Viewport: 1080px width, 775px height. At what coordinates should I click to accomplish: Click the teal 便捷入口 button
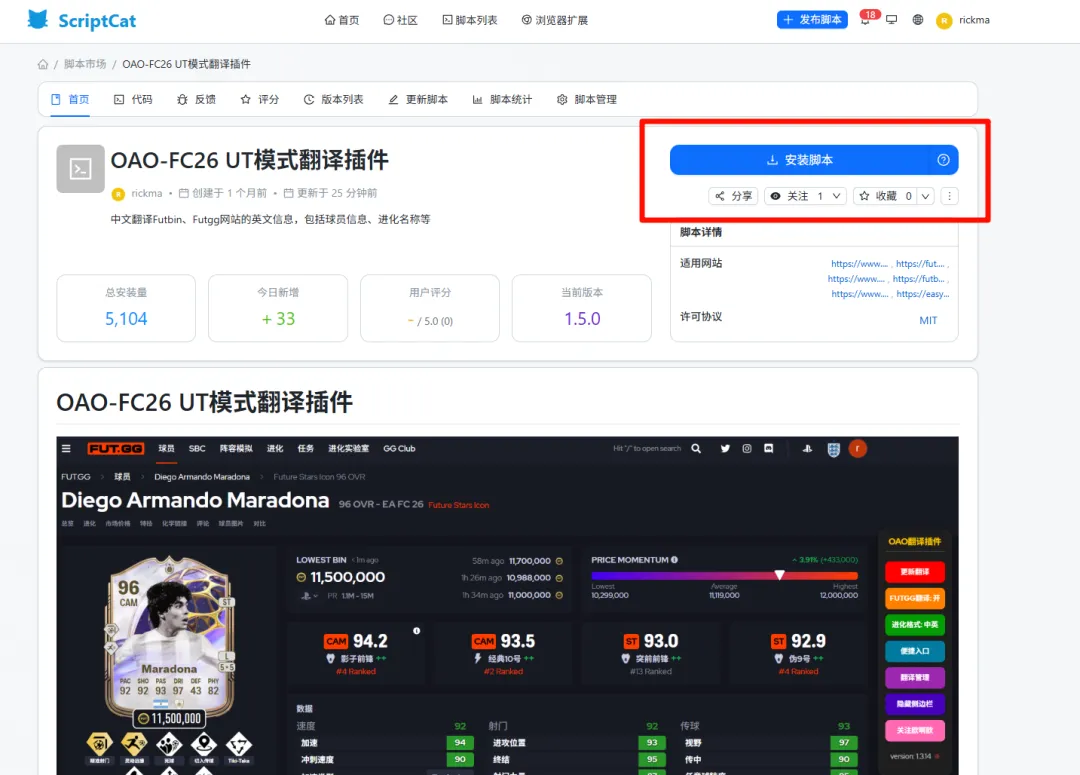pyautogui.click(x=915, y=651)
